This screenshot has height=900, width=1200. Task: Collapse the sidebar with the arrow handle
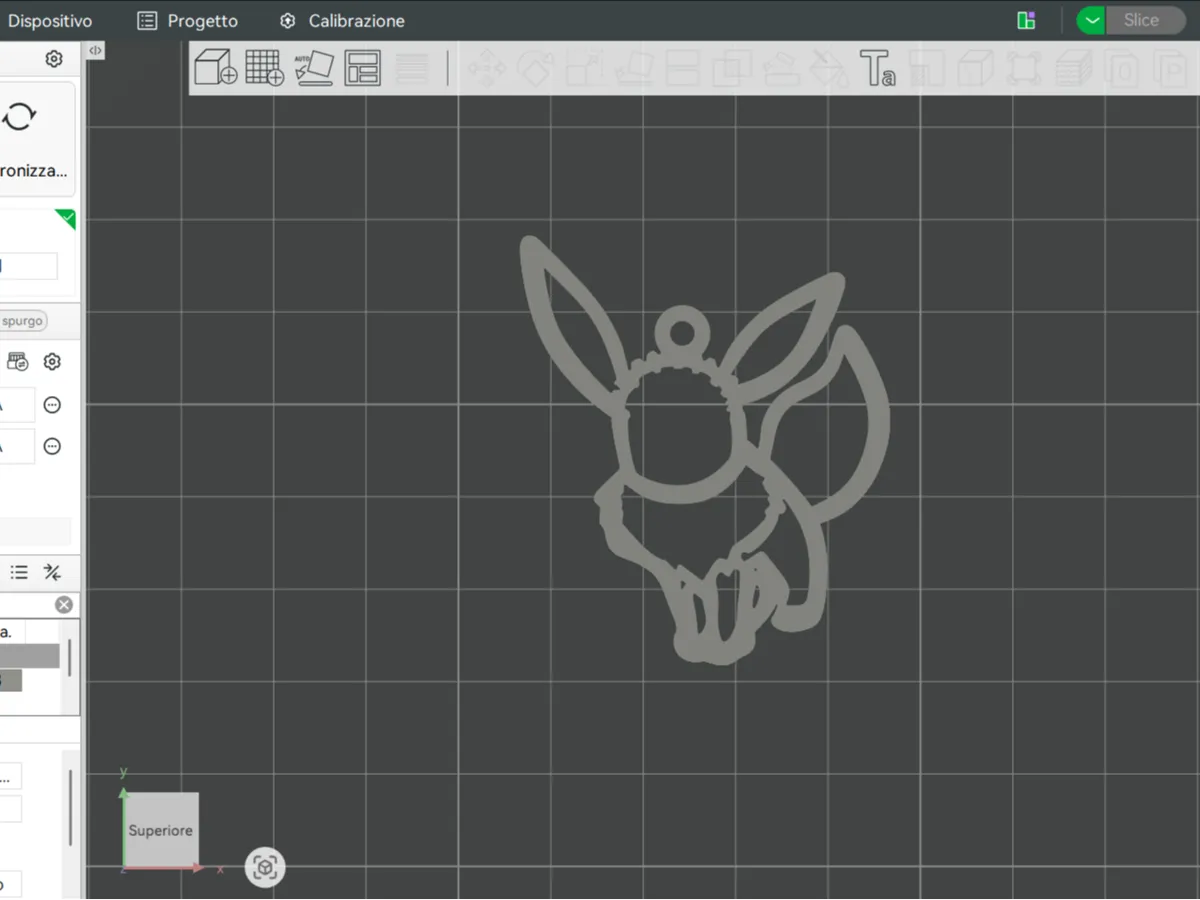click(x=95, y=50)
